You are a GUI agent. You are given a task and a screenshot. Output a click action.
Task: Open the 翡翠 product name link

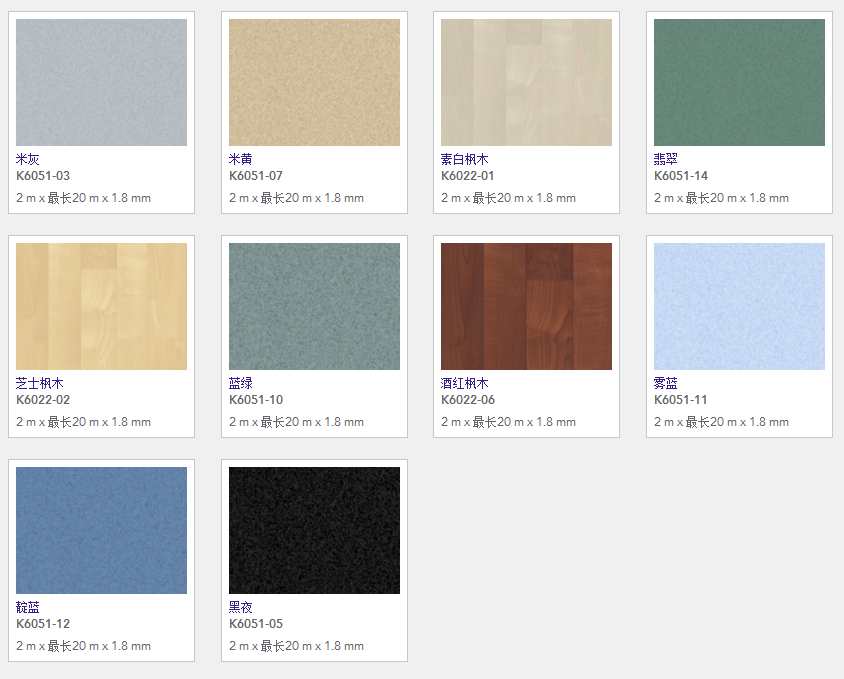click(x=666, y=159)
